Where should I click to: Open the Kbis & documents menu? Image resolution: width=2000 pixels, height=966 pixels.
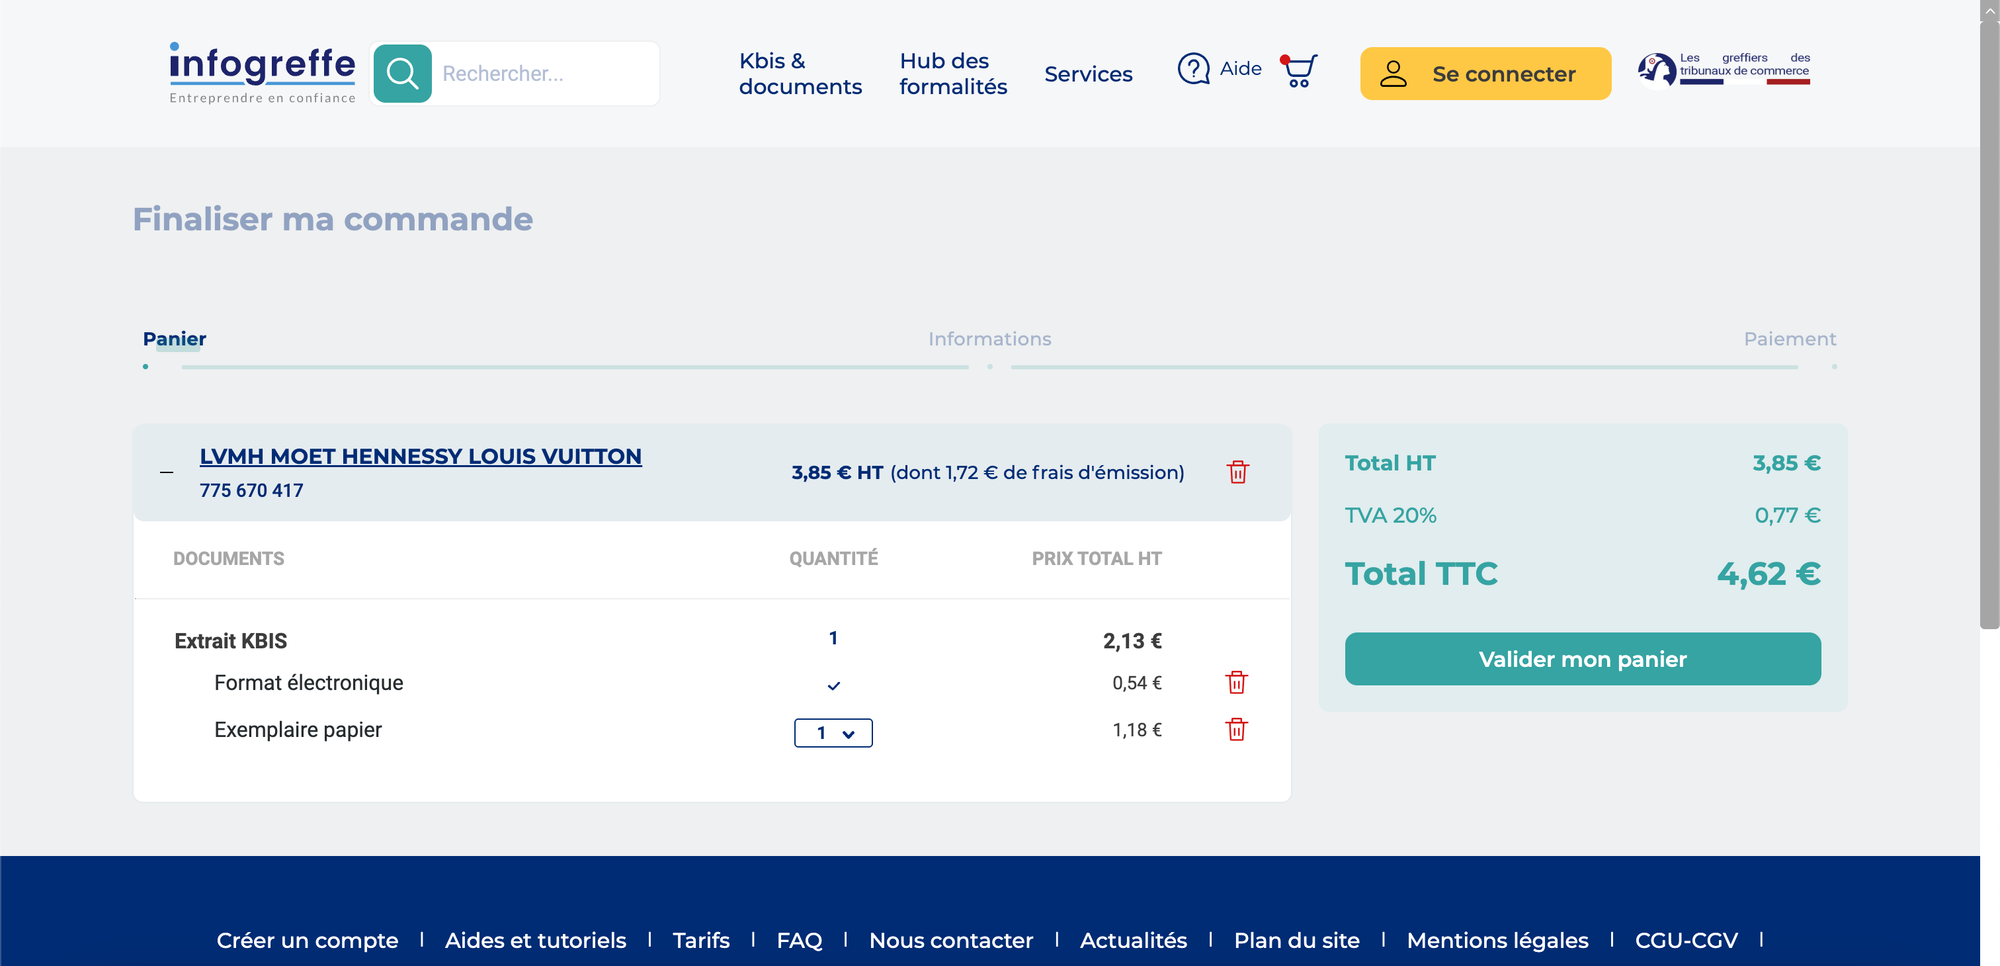pyautogui.click(x=800, y=74)
